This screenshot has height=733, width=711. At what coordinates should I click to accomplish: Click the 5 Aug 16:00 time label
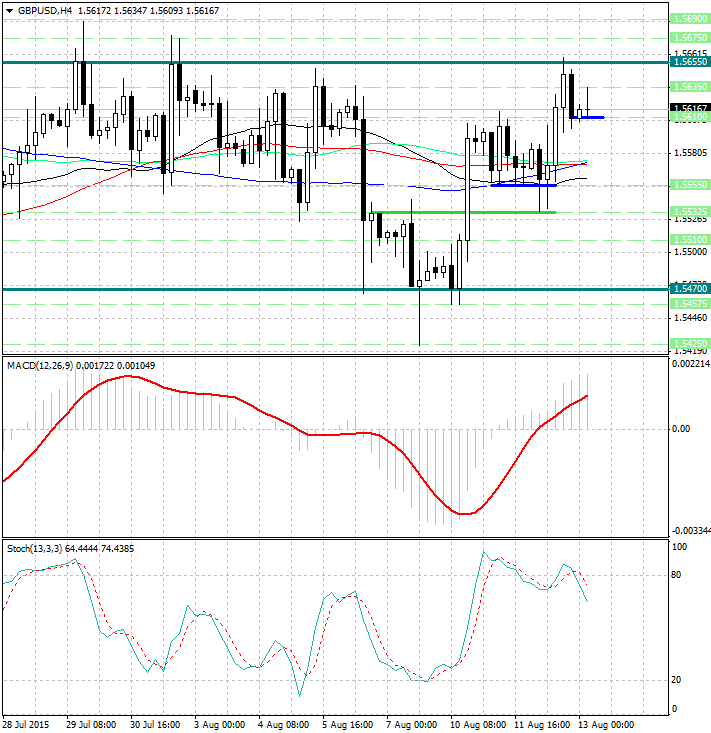click(x=347, y=723)
